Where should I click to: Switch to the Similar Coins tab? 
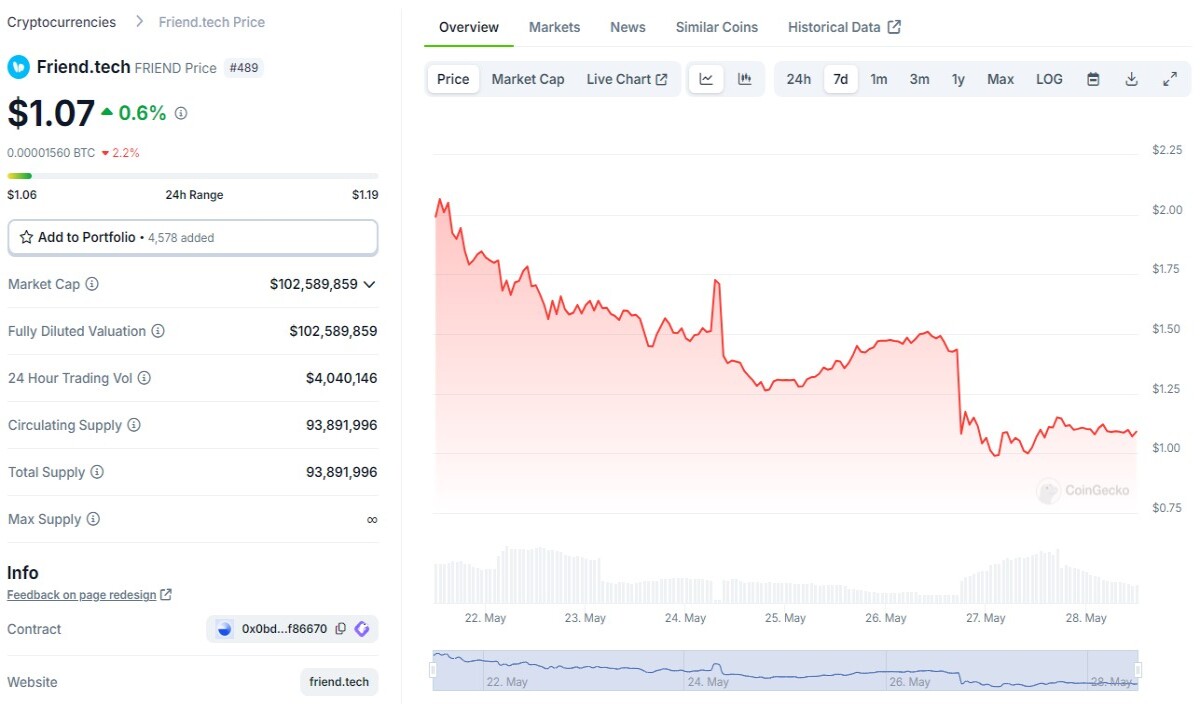click(x=717, y=27)
